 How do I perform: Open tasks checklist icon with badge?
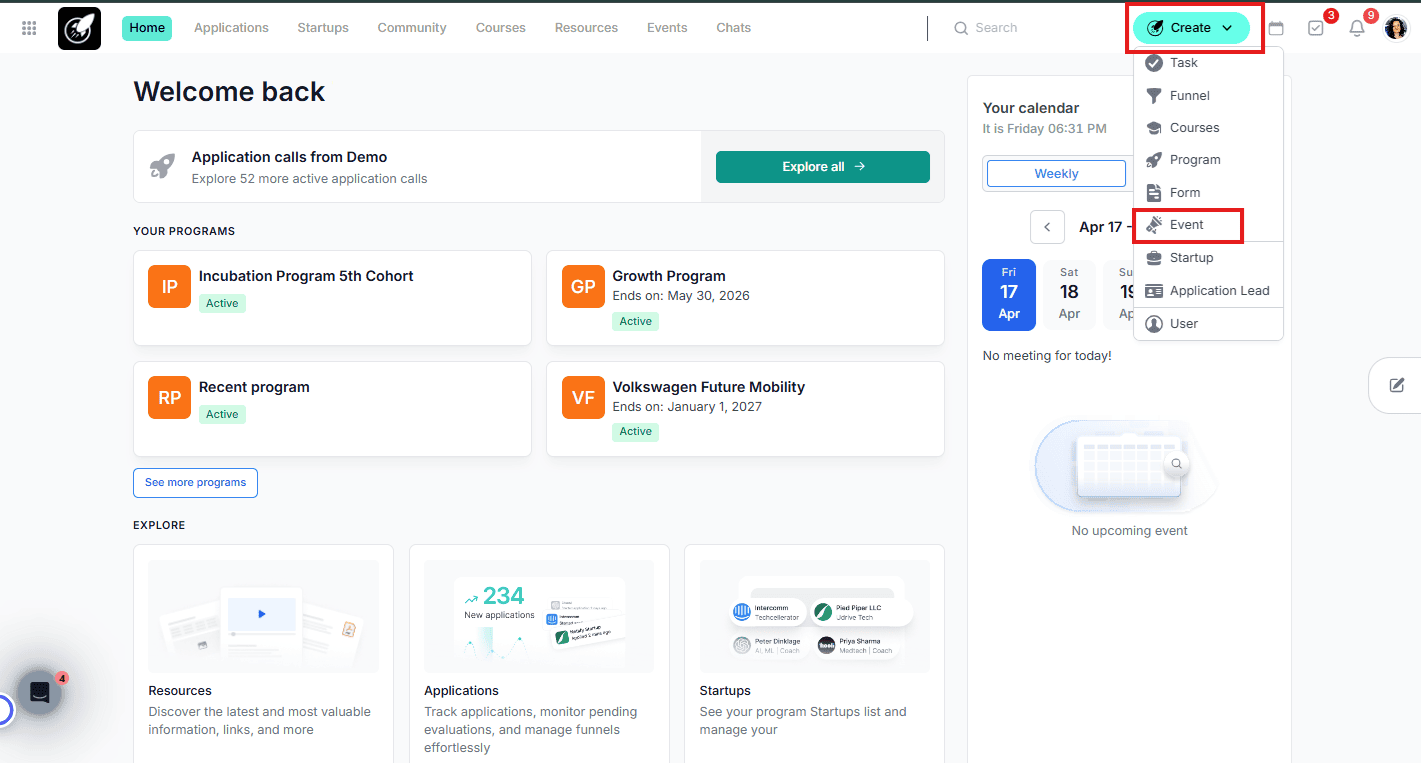point(1316,28)
